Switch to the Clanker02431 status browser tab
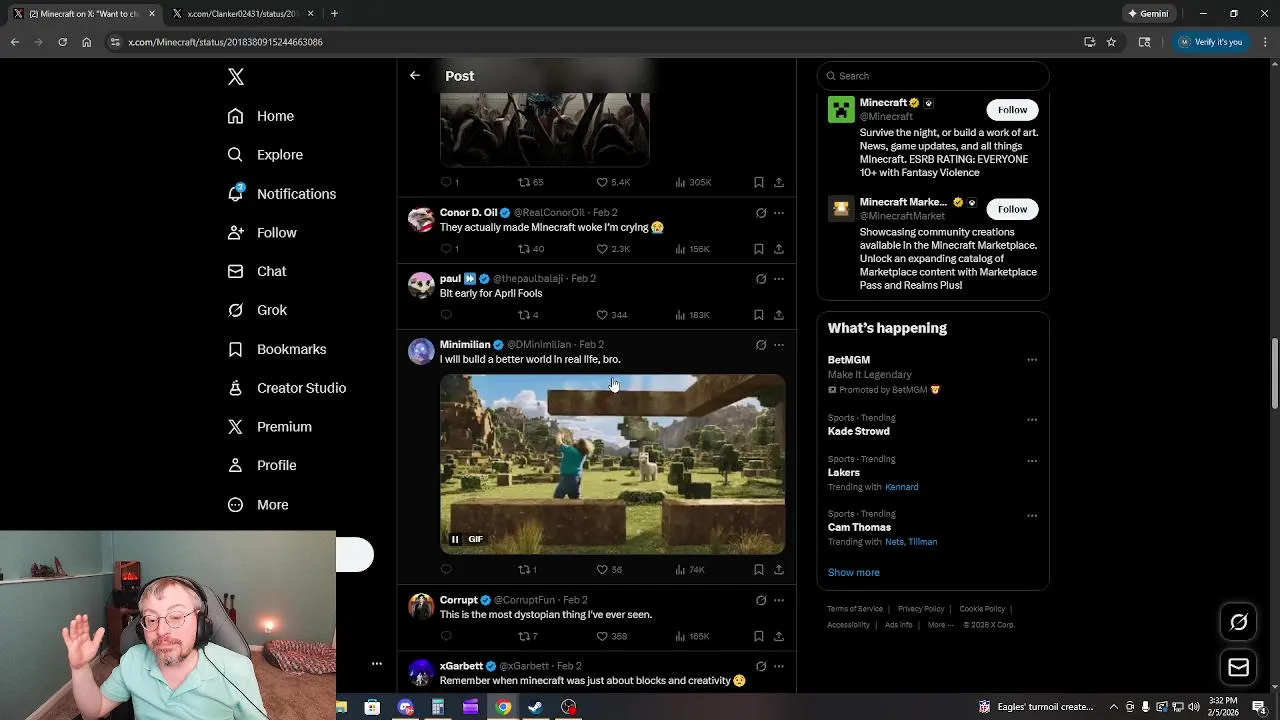1280x720 pixels. [243, 14]
